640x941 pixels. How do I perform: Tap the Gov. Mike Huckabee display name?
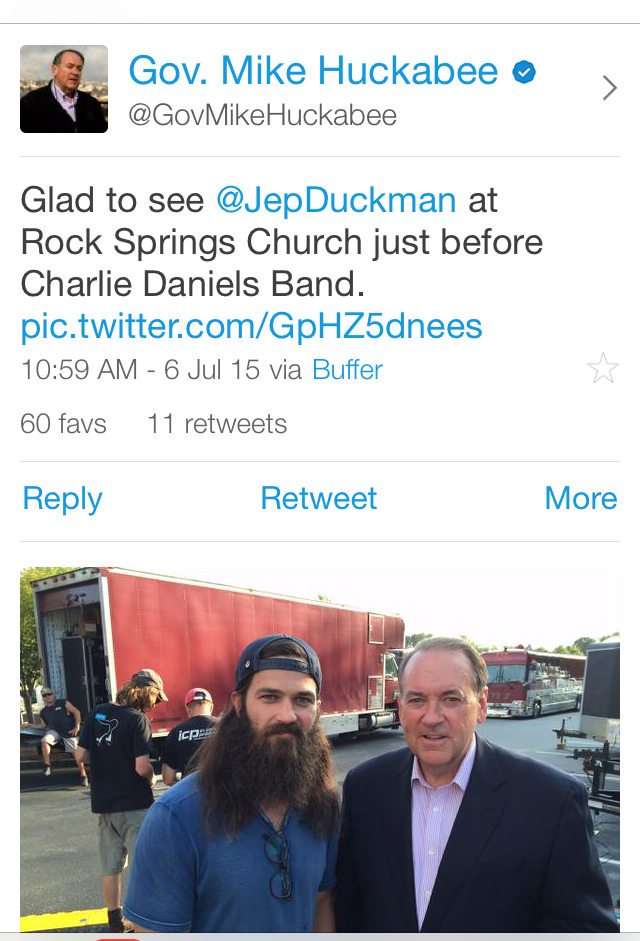click(x=313, y=72)
